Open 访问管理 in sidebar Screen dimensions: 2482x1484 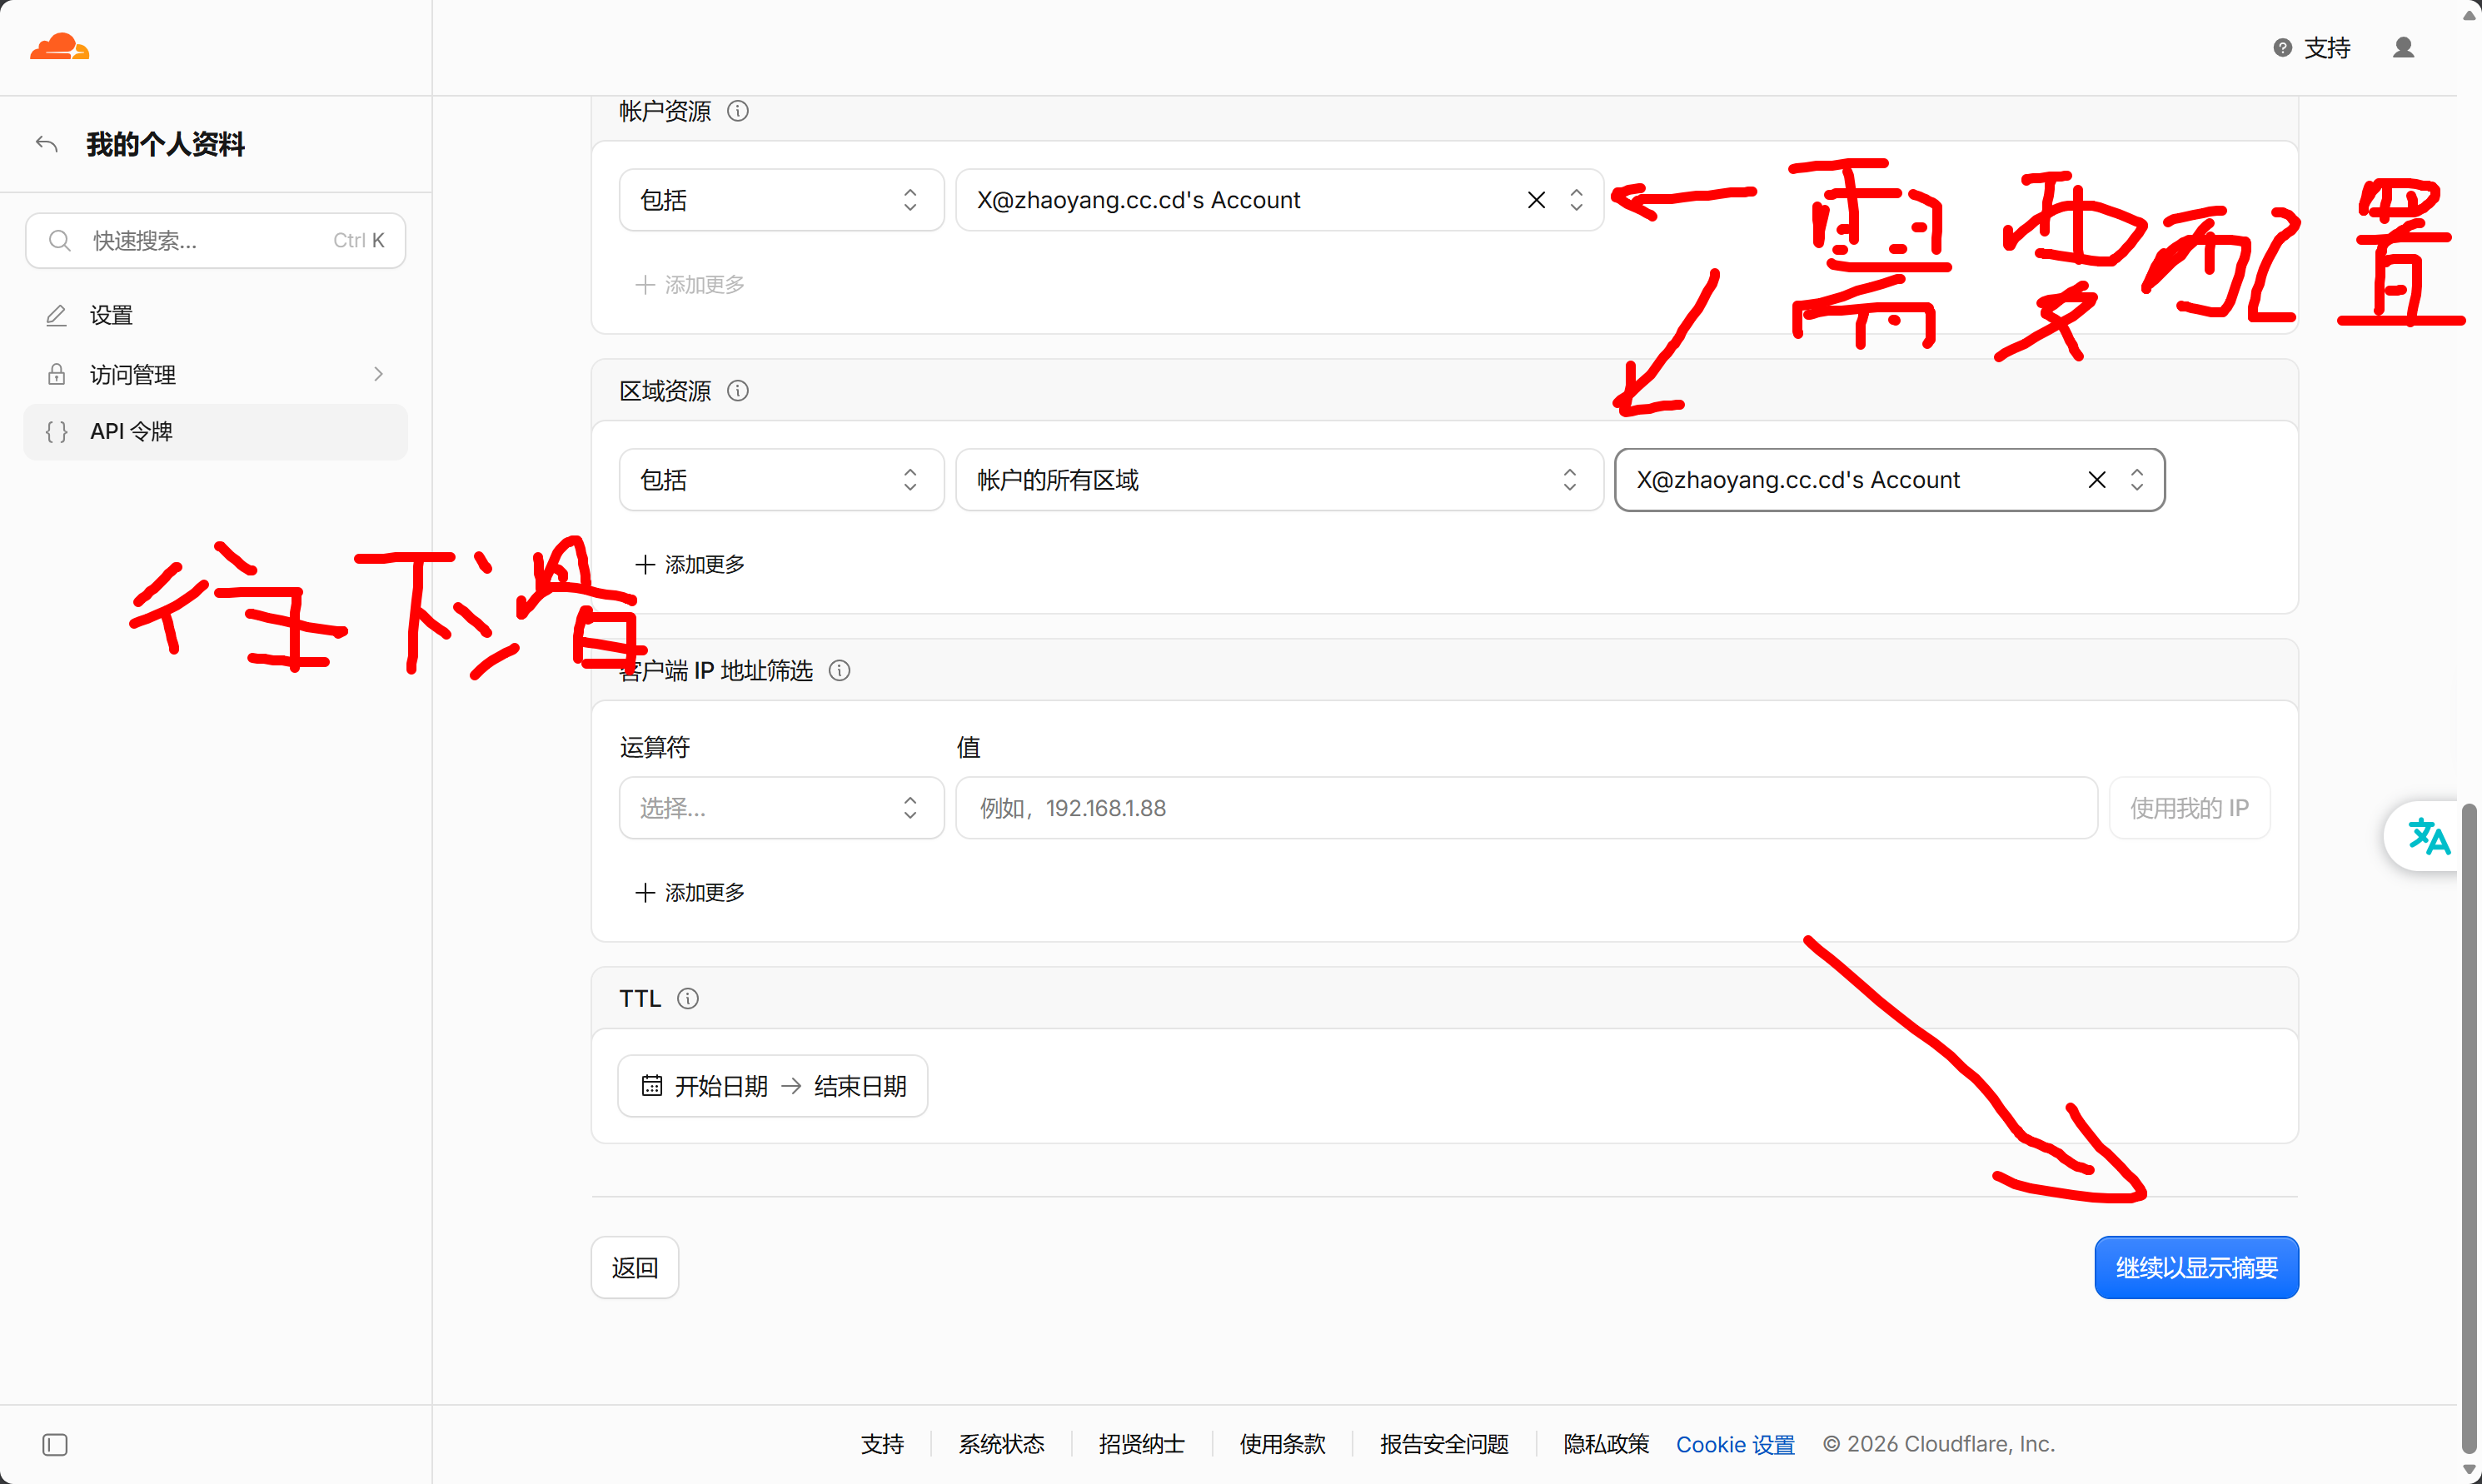coord(215,374)
